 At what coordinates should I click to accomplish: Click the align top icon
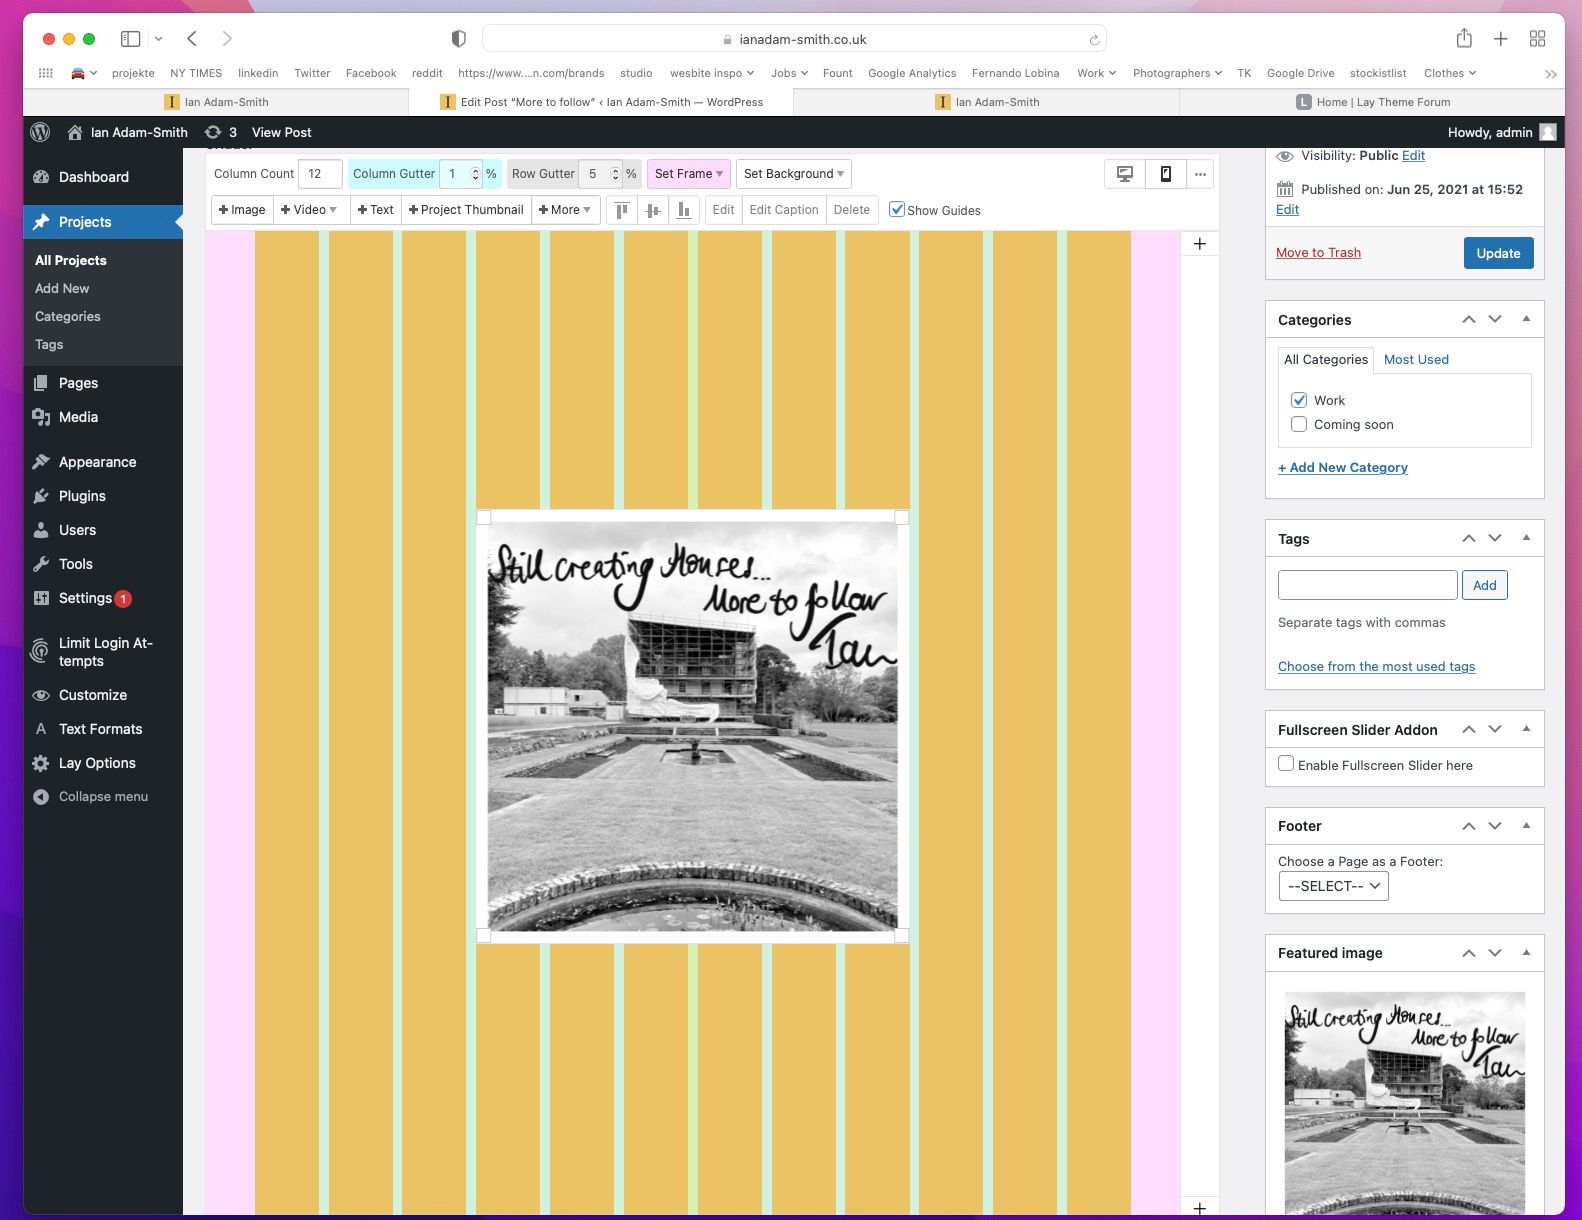[622, 210]
